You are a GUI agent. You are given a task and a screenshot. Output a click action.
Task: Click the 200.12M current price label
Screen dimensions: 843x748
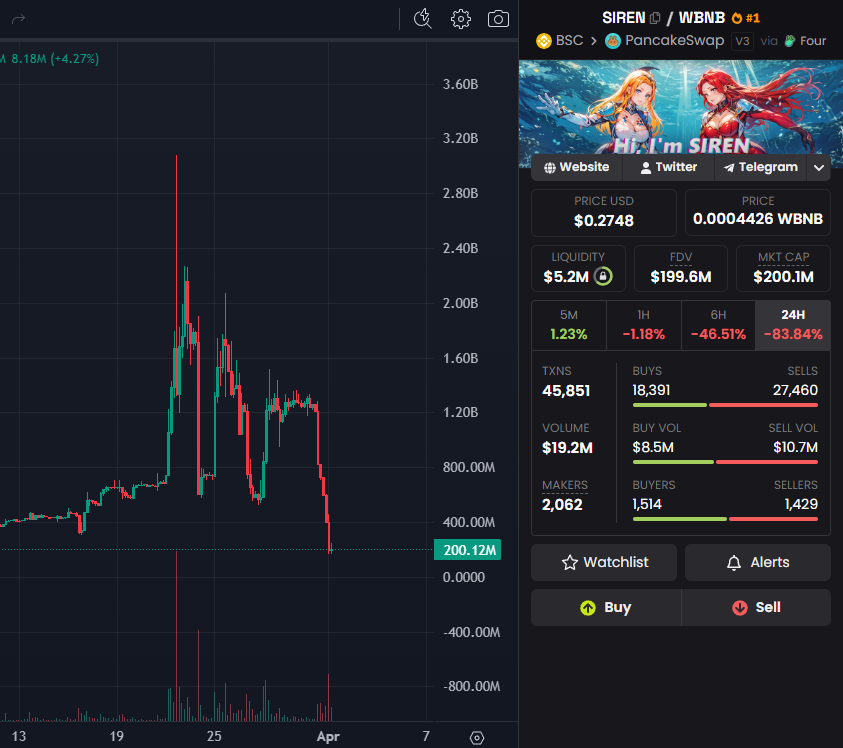tap(468, 550)
